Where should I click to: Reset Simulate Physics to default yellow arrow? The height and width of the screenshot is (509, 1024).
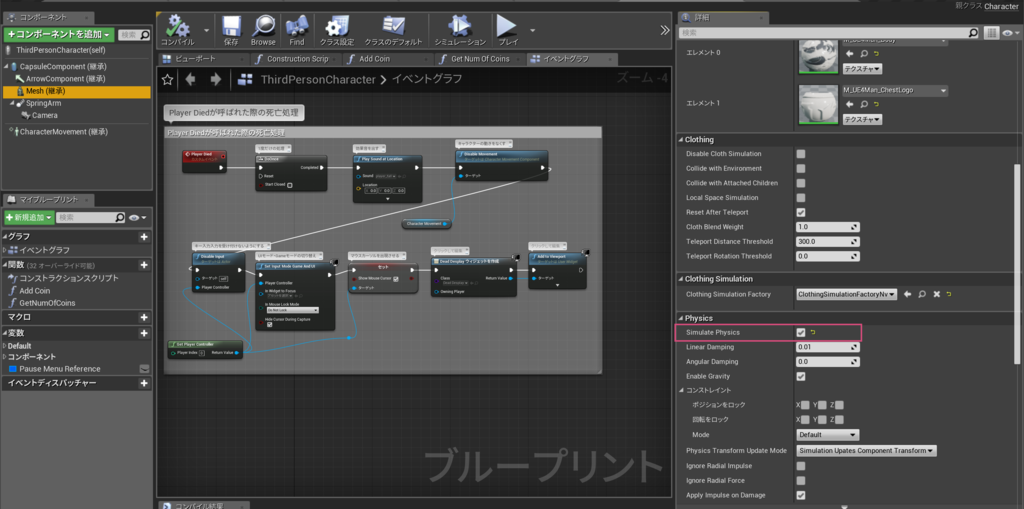813,333
